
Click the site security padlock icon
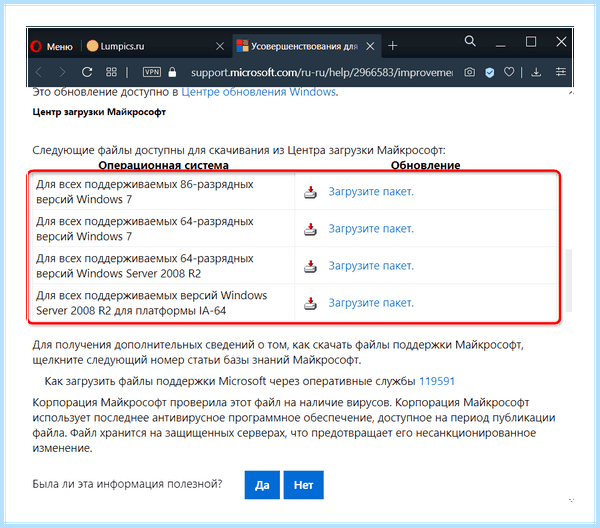(172, 72)
